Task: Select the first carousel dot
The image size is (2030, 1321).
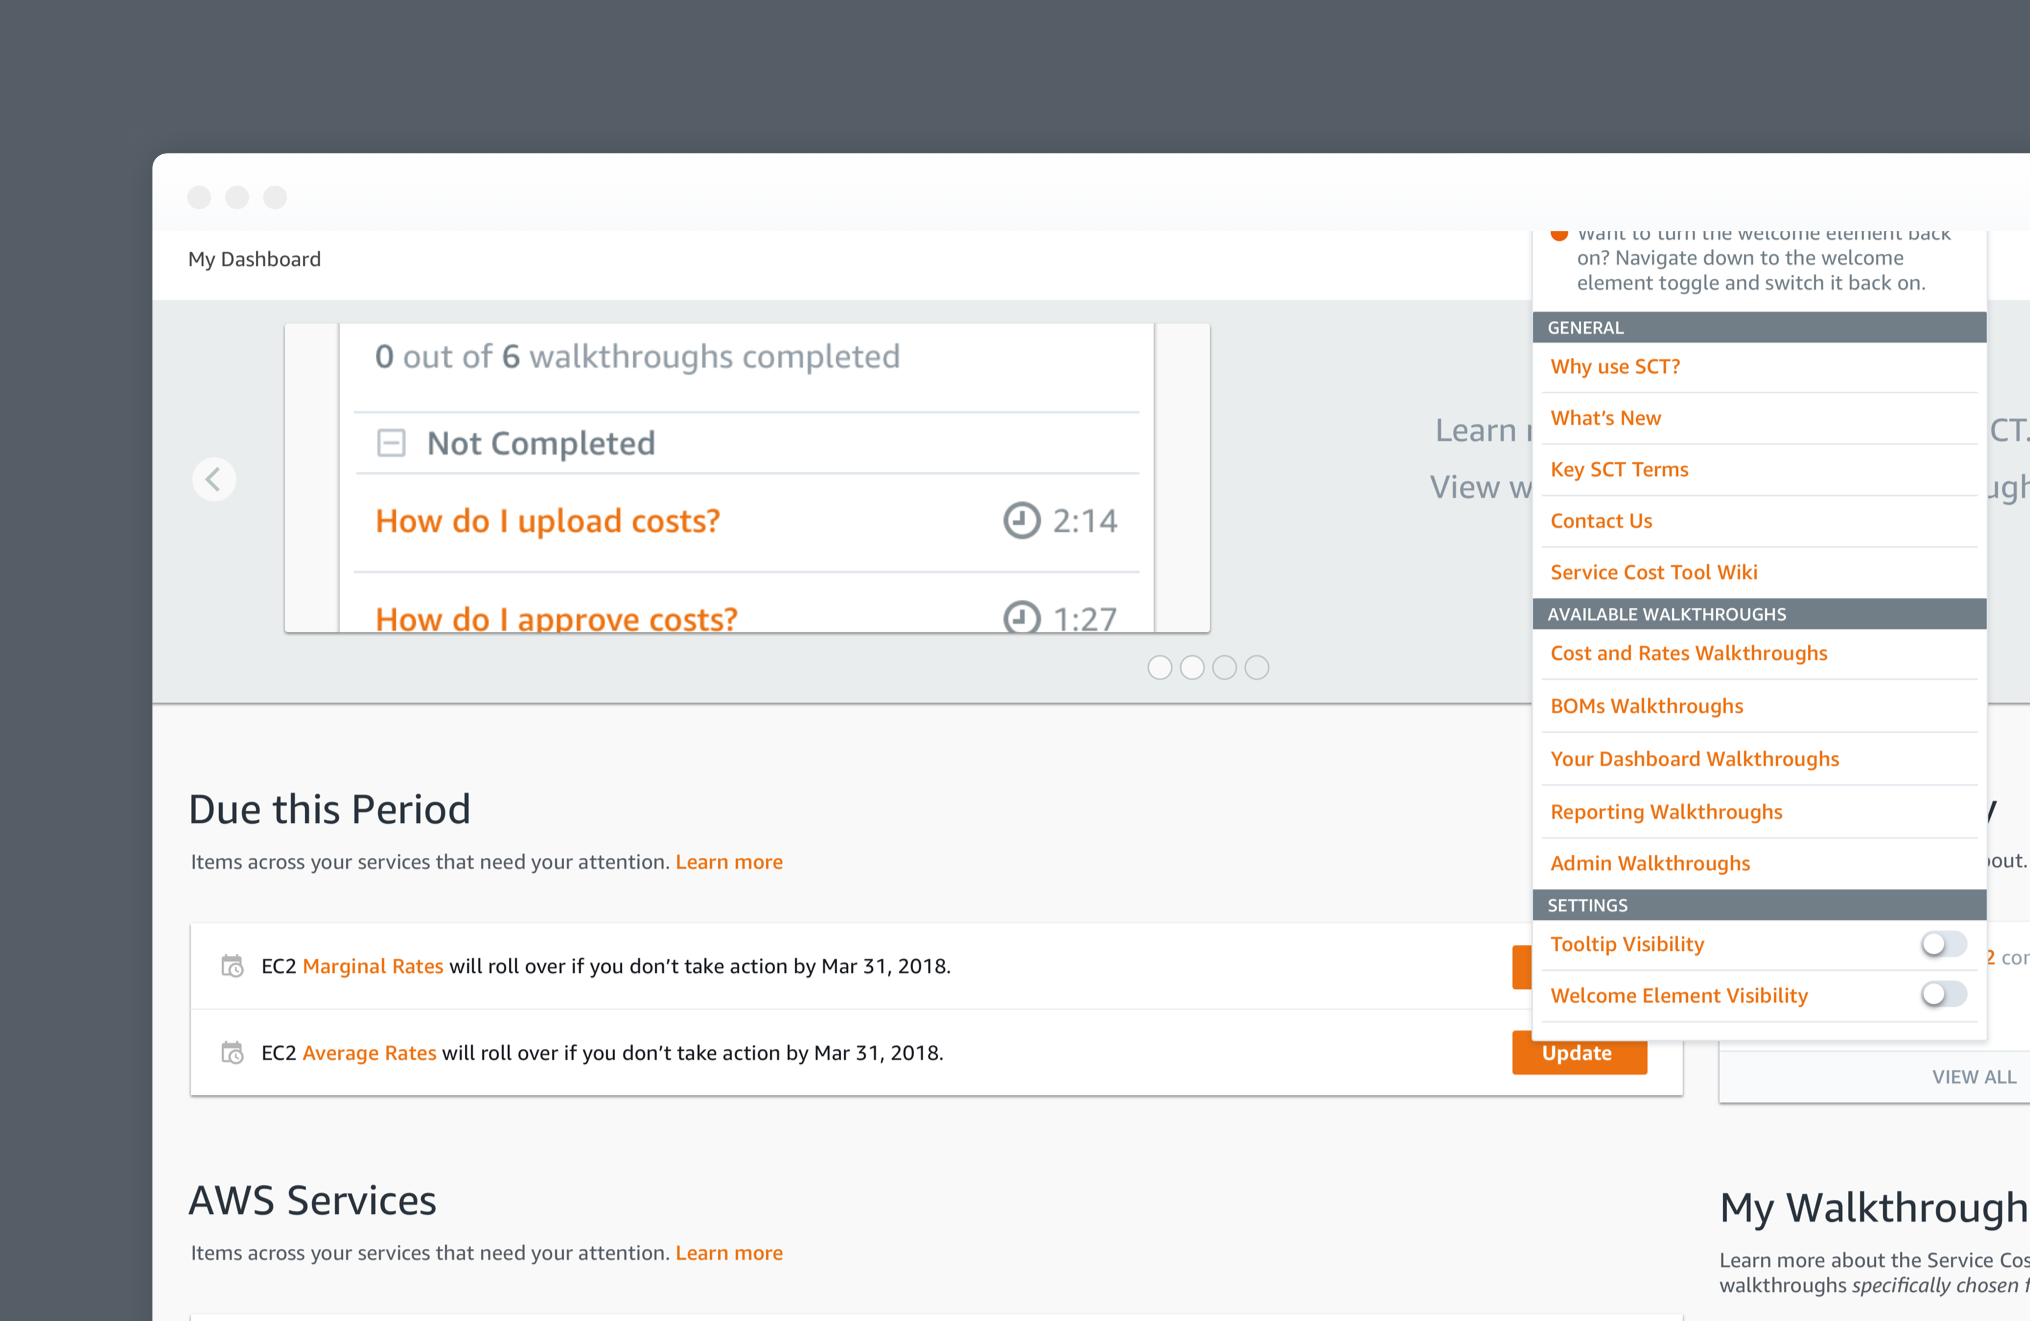Action: tap(1159, 667)
